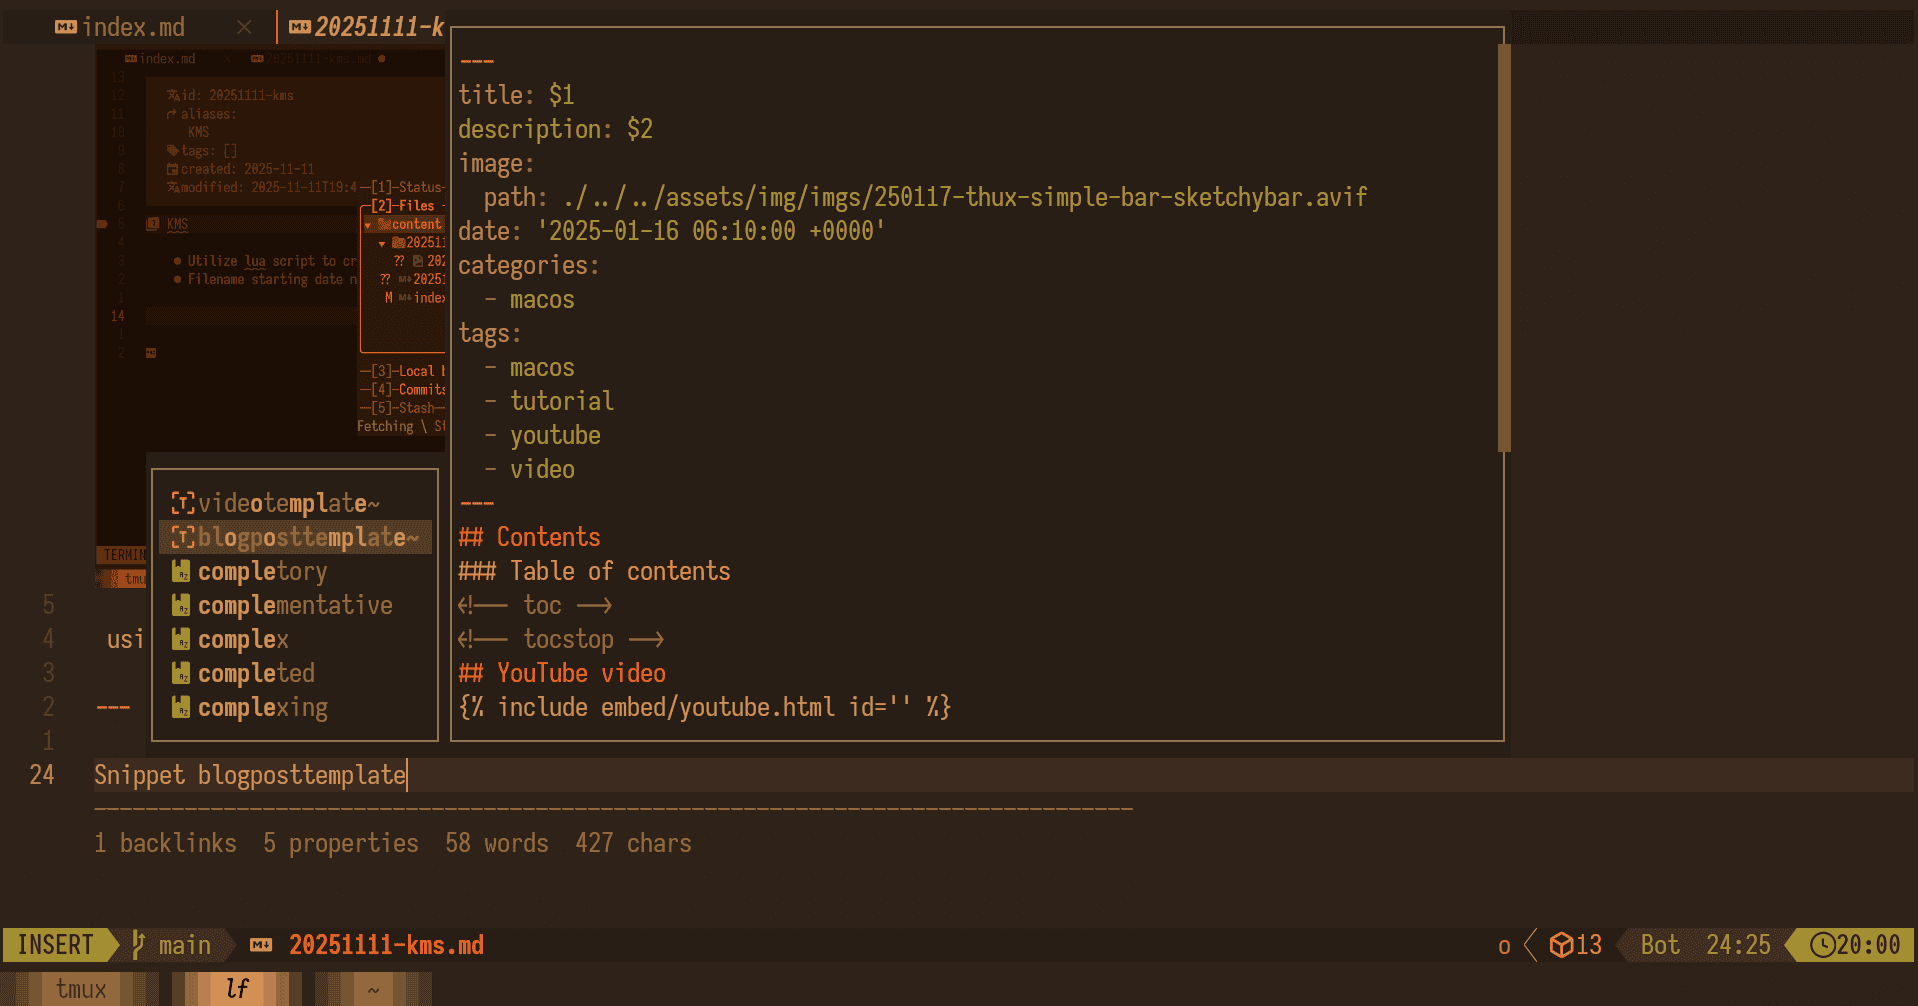
Task: Switch to the index.md buffer tab
Action: [133, 27]
